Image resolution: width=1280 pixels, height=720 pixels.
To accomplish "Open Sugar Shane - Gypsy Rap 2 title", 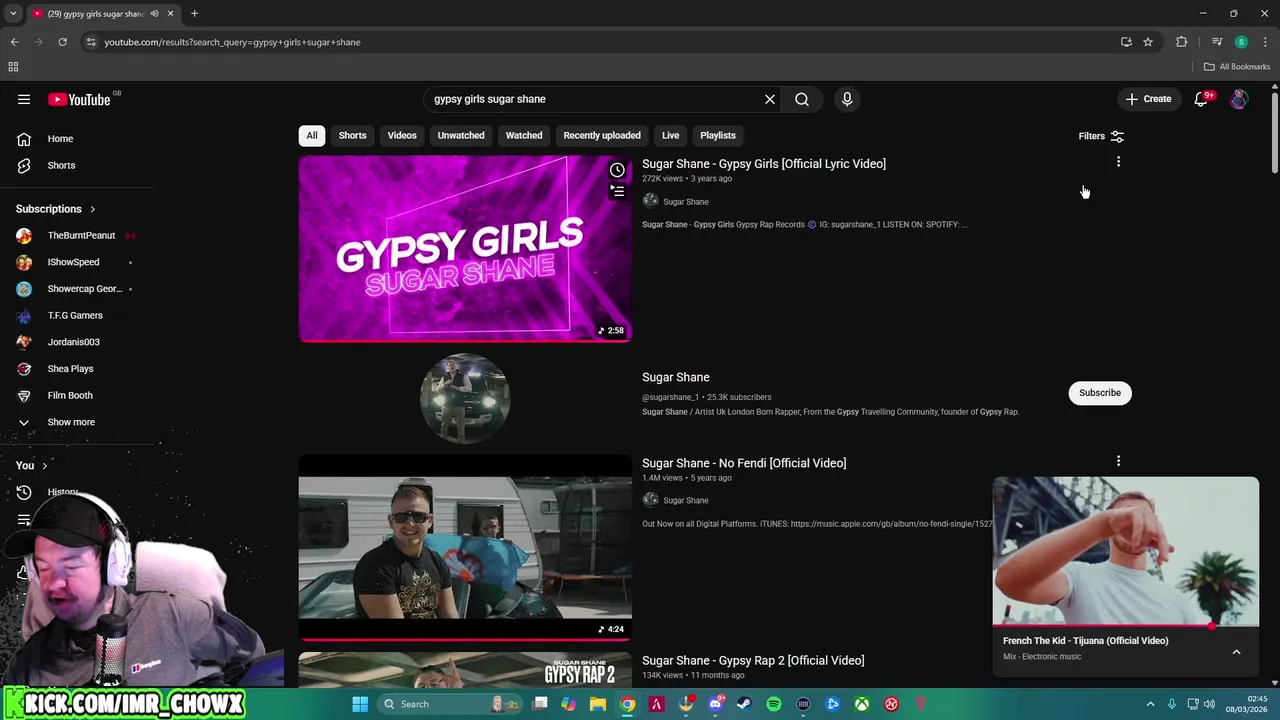I will 753,660.
